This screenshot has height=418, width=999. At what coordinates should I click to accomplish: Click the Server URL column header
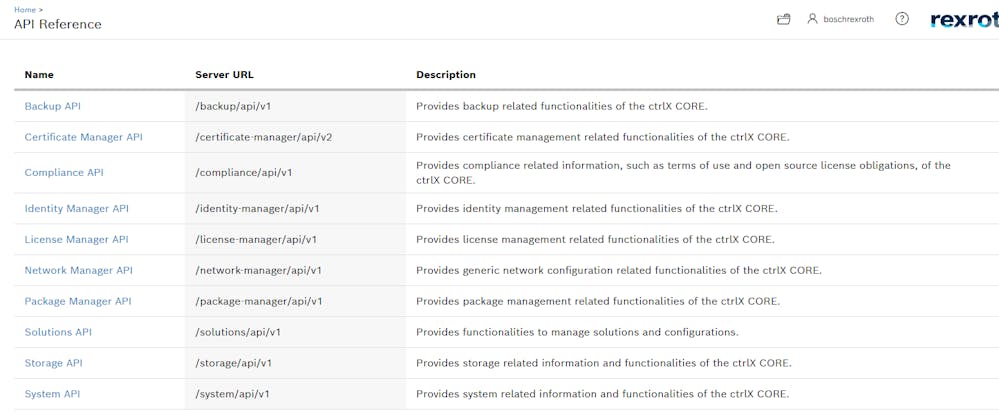225,75
